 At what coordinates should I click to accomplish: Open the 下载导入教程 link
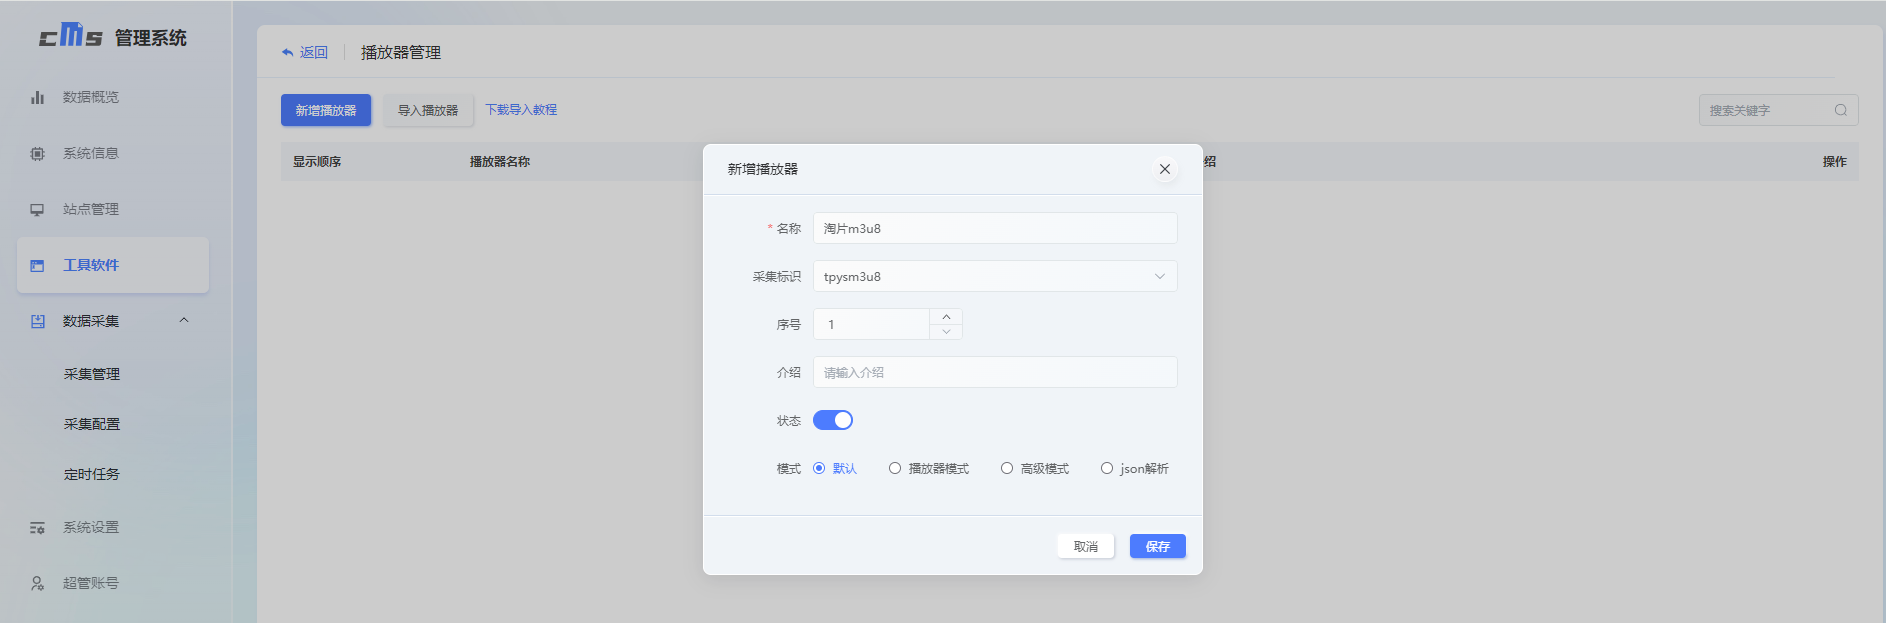pos(521,110)
